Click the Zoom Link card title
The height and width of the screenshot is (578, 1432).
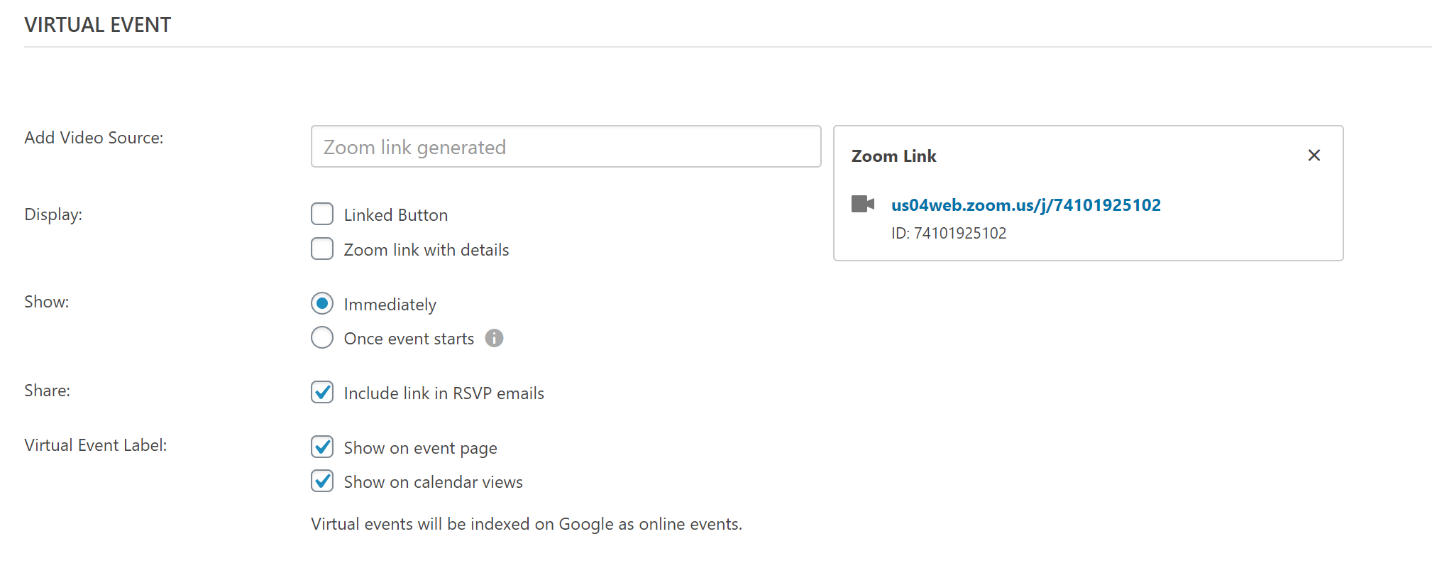[x=893, y=156]
